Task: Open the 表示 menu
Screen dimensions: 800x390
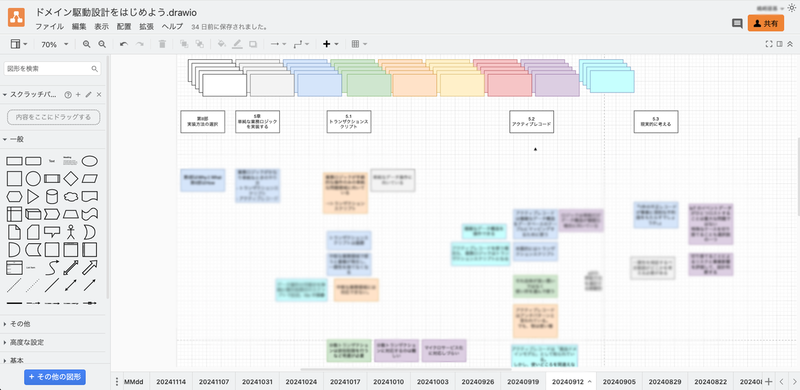Action: (102, 27)
